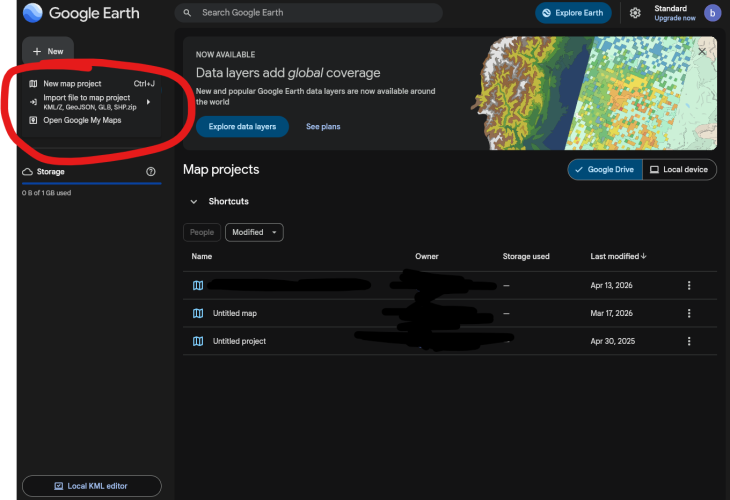Open more options for Untitled project row
This screenshot has height=500, width=730.
[x=689, y=341]
